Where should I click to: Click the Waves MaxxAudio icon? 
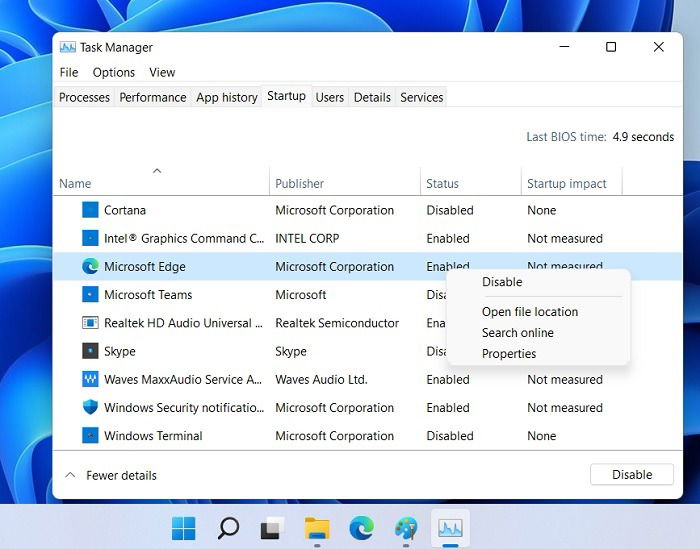(90, 379)
